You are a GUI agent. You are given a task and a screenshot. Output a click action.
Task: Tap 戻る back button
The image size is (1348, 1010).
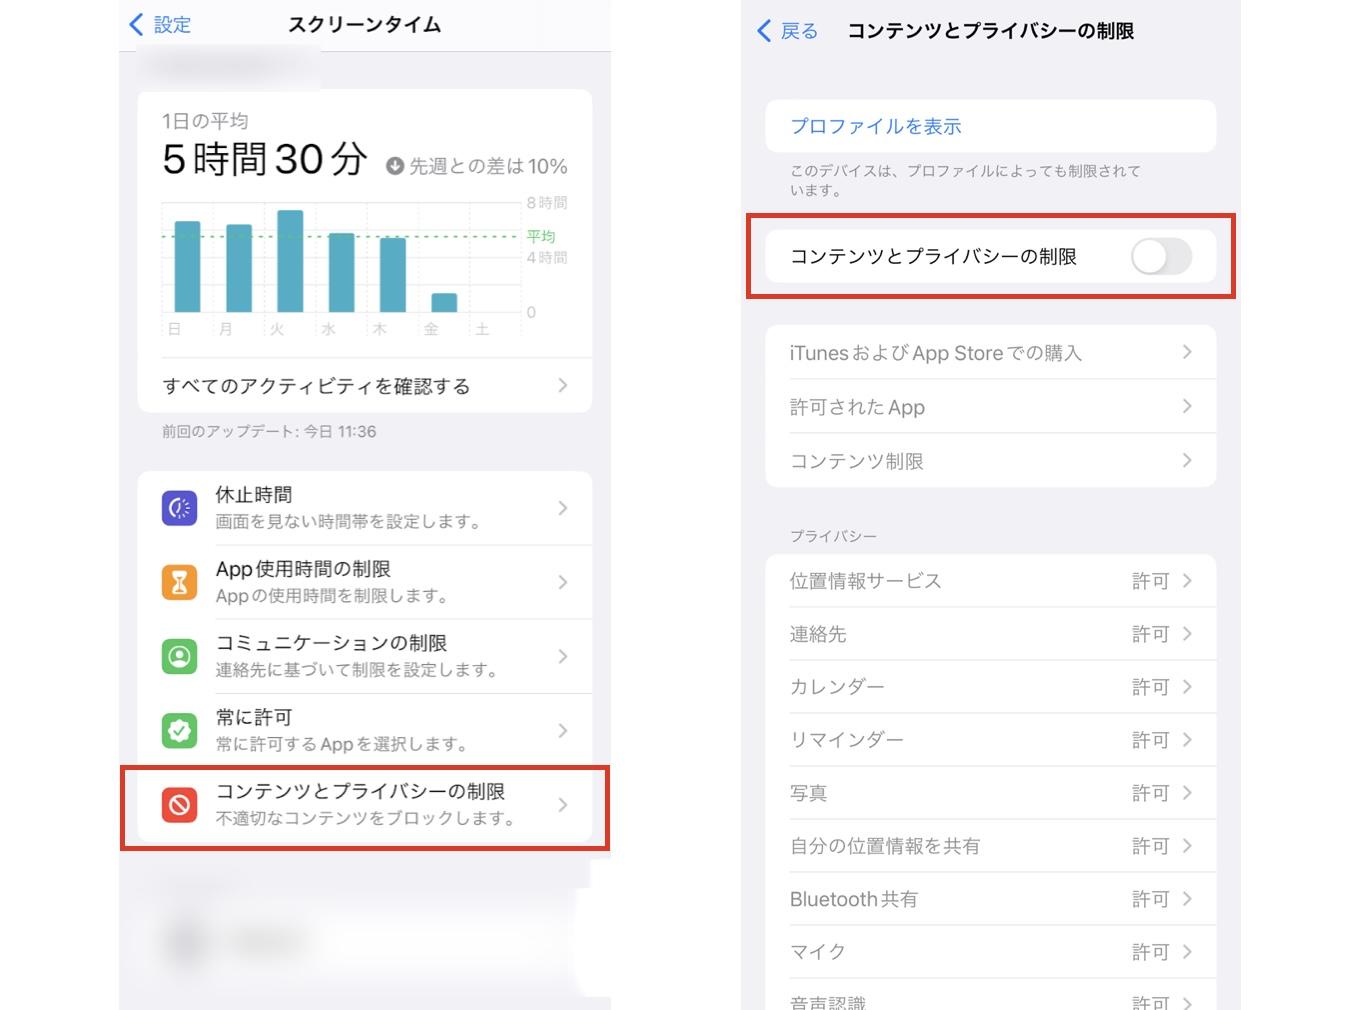pos(787,31)
